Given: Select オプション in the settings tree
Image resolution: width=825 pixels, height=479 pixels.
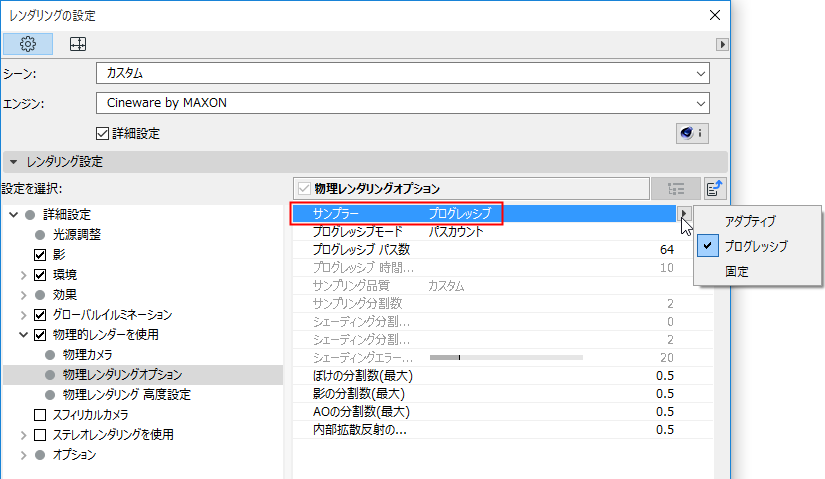Looking at the screenshot, I should [x=74, y=455].
